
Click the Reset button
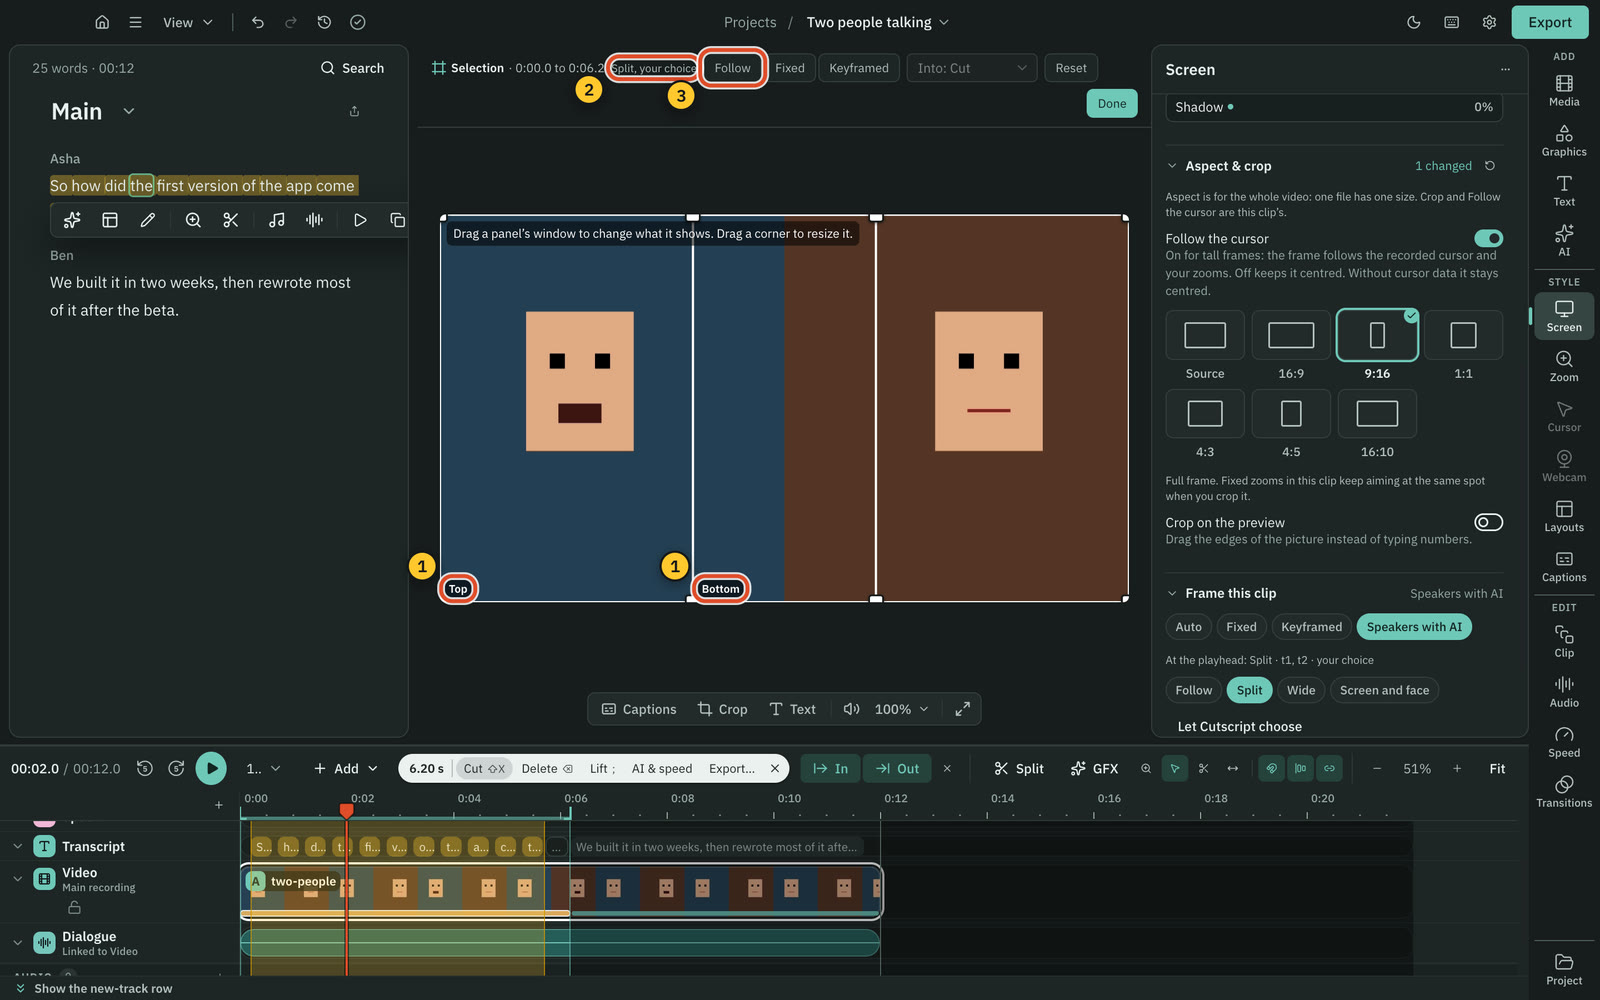tap(1071, 68)
